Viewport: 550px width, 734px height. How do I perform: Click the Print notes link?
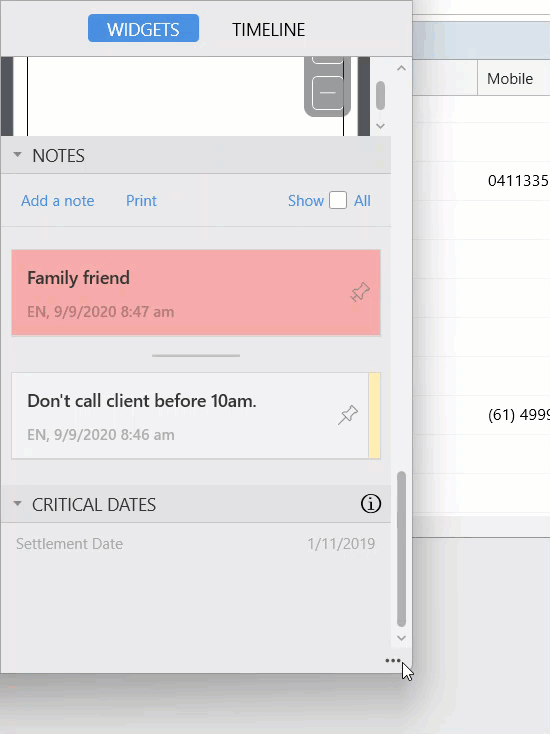tap(141, 201)
